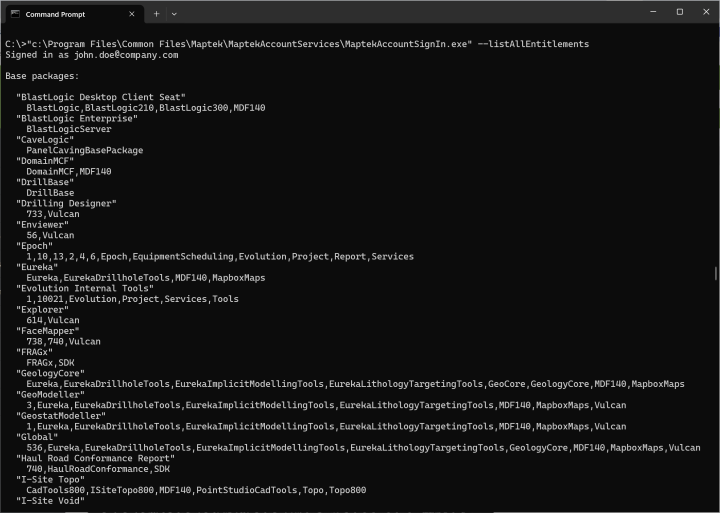Viewport: 720px width, 513px height.
Task: Click the --listAllEntitlements argument text
Action: click(533, 44)
